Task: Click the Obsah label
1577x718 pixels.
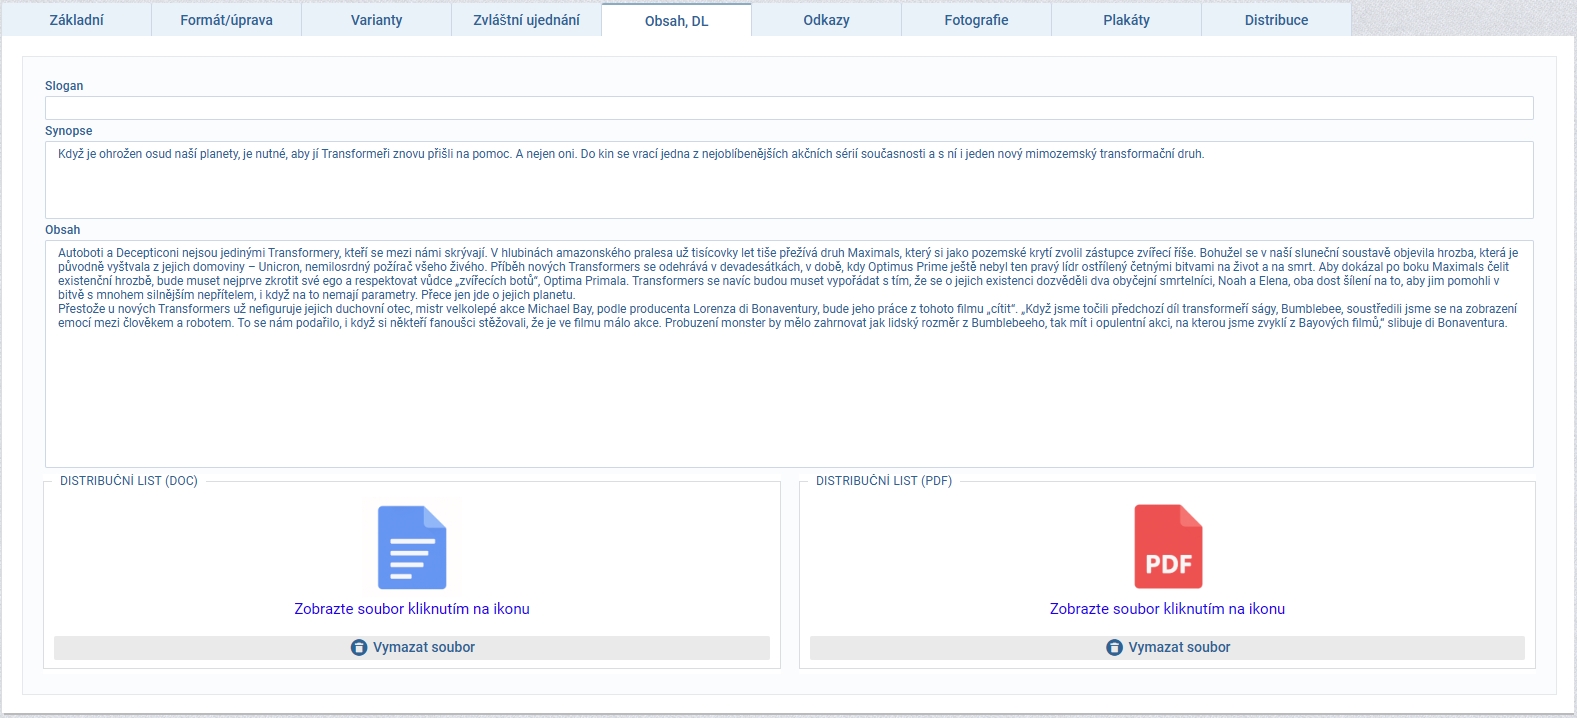Action: 63,230
